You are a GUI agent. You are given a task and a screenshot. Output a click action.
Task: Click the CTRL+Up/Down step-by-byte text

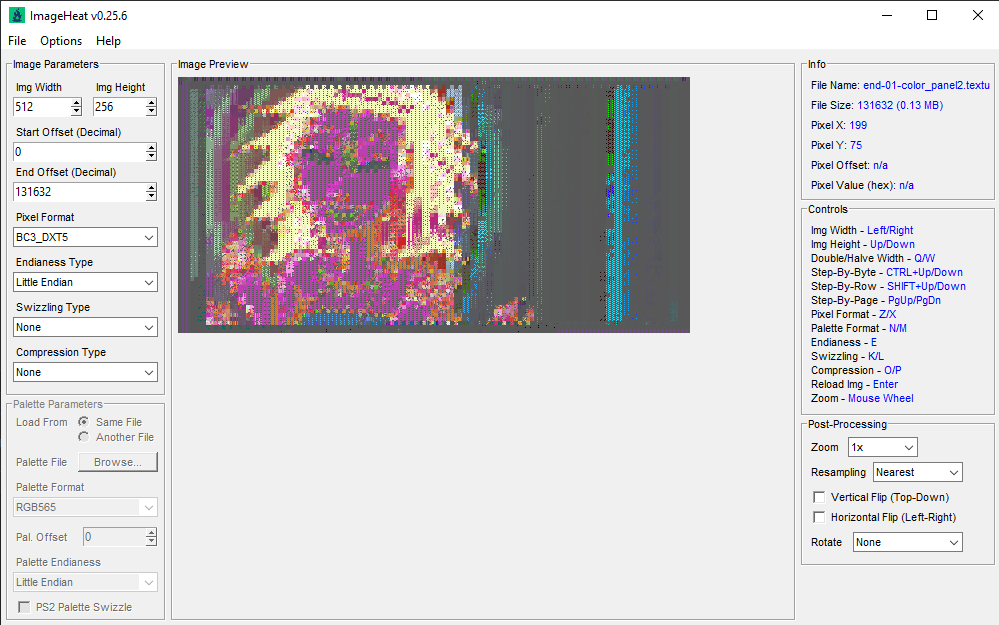[924, 272]
